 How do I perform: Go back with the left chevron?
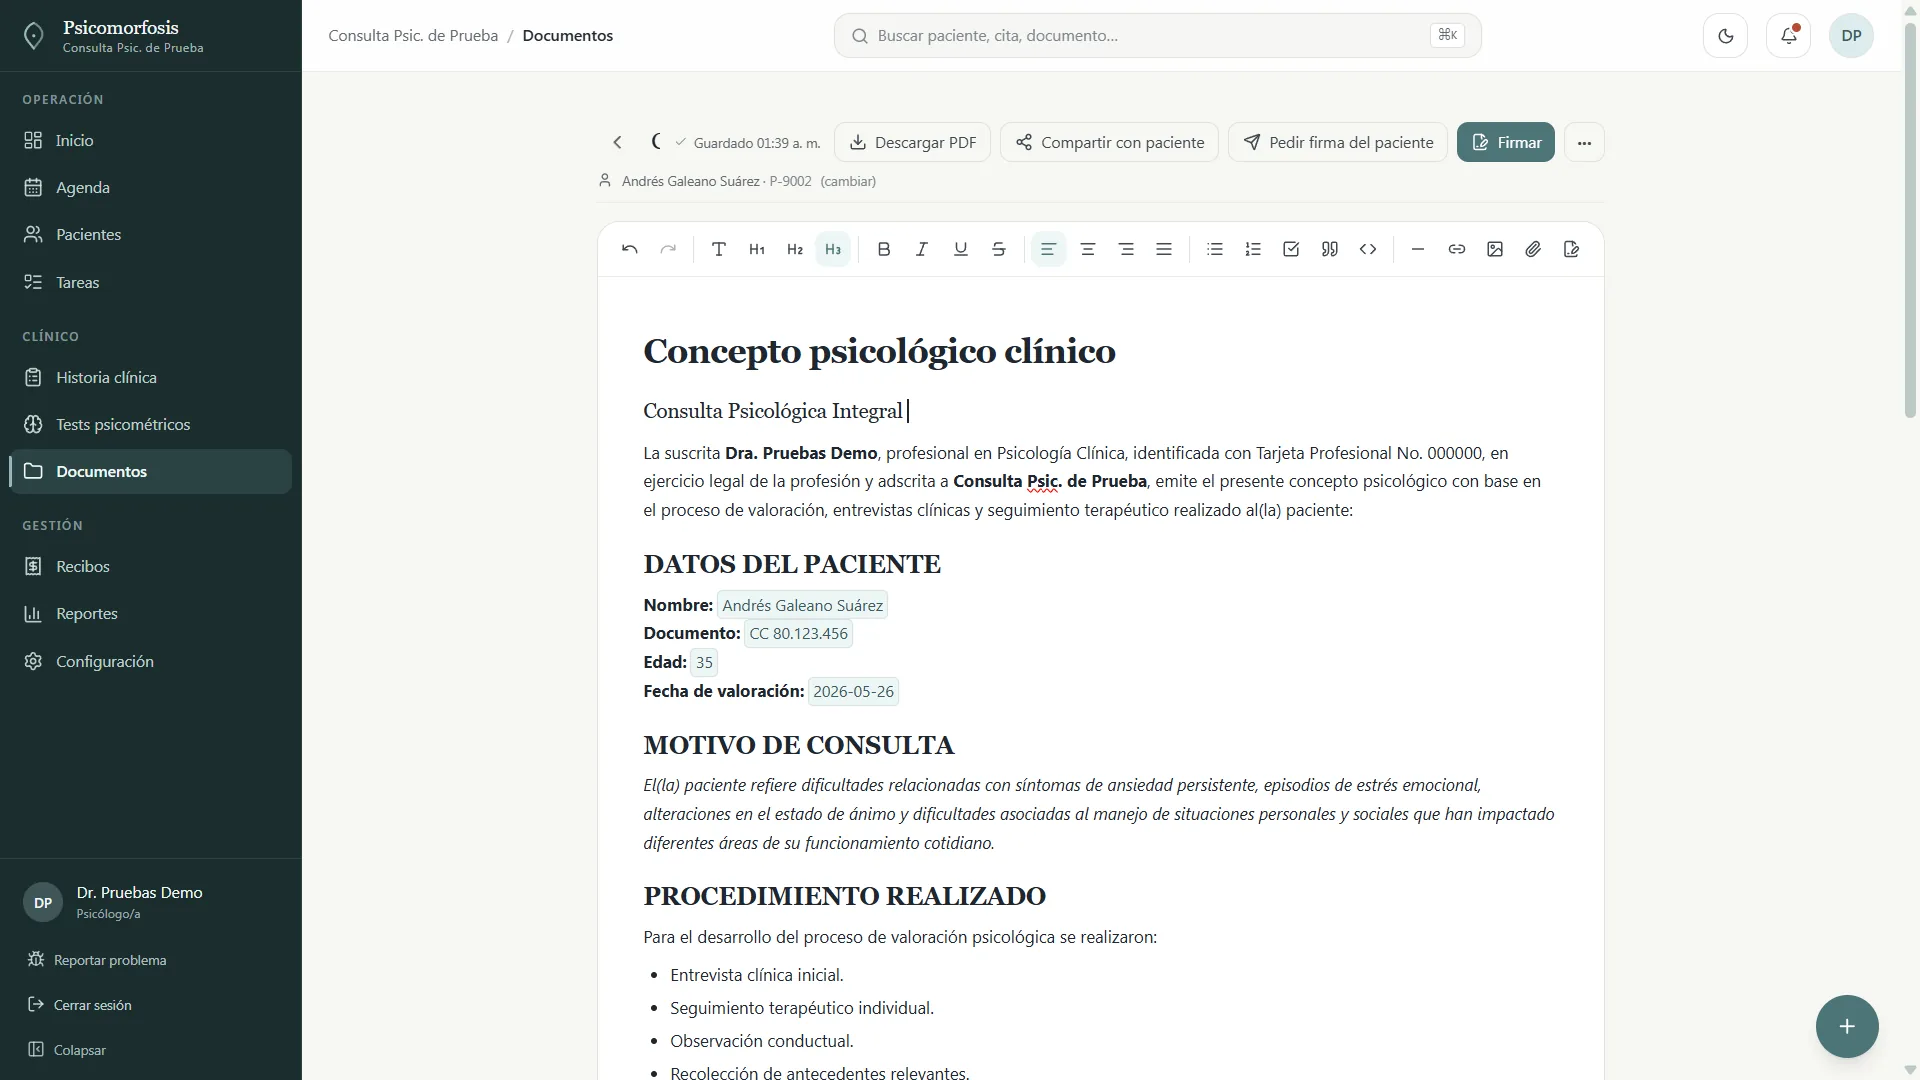click(x=618, y=143)
